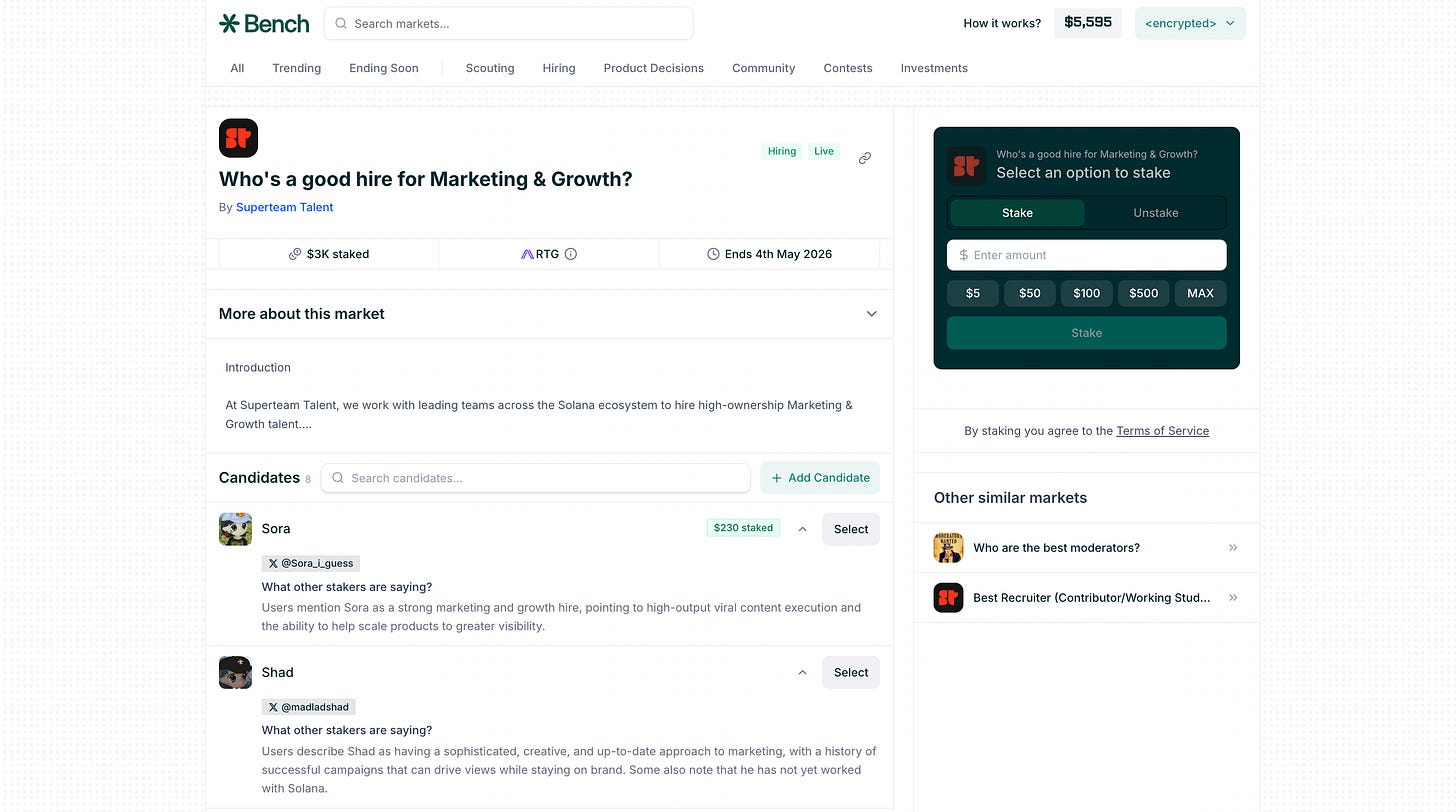The height and width of the screenshot is (812, 1456).
Task: Select the Stake toggle option
Action: coord(1017,213)
